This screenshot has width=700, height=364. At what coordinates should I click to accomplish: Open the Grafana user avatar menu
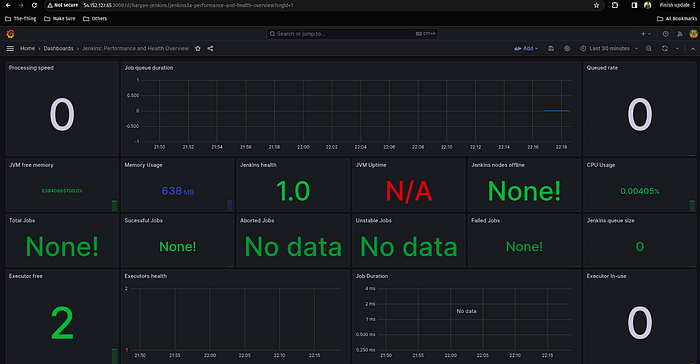(x=693, y=33)
